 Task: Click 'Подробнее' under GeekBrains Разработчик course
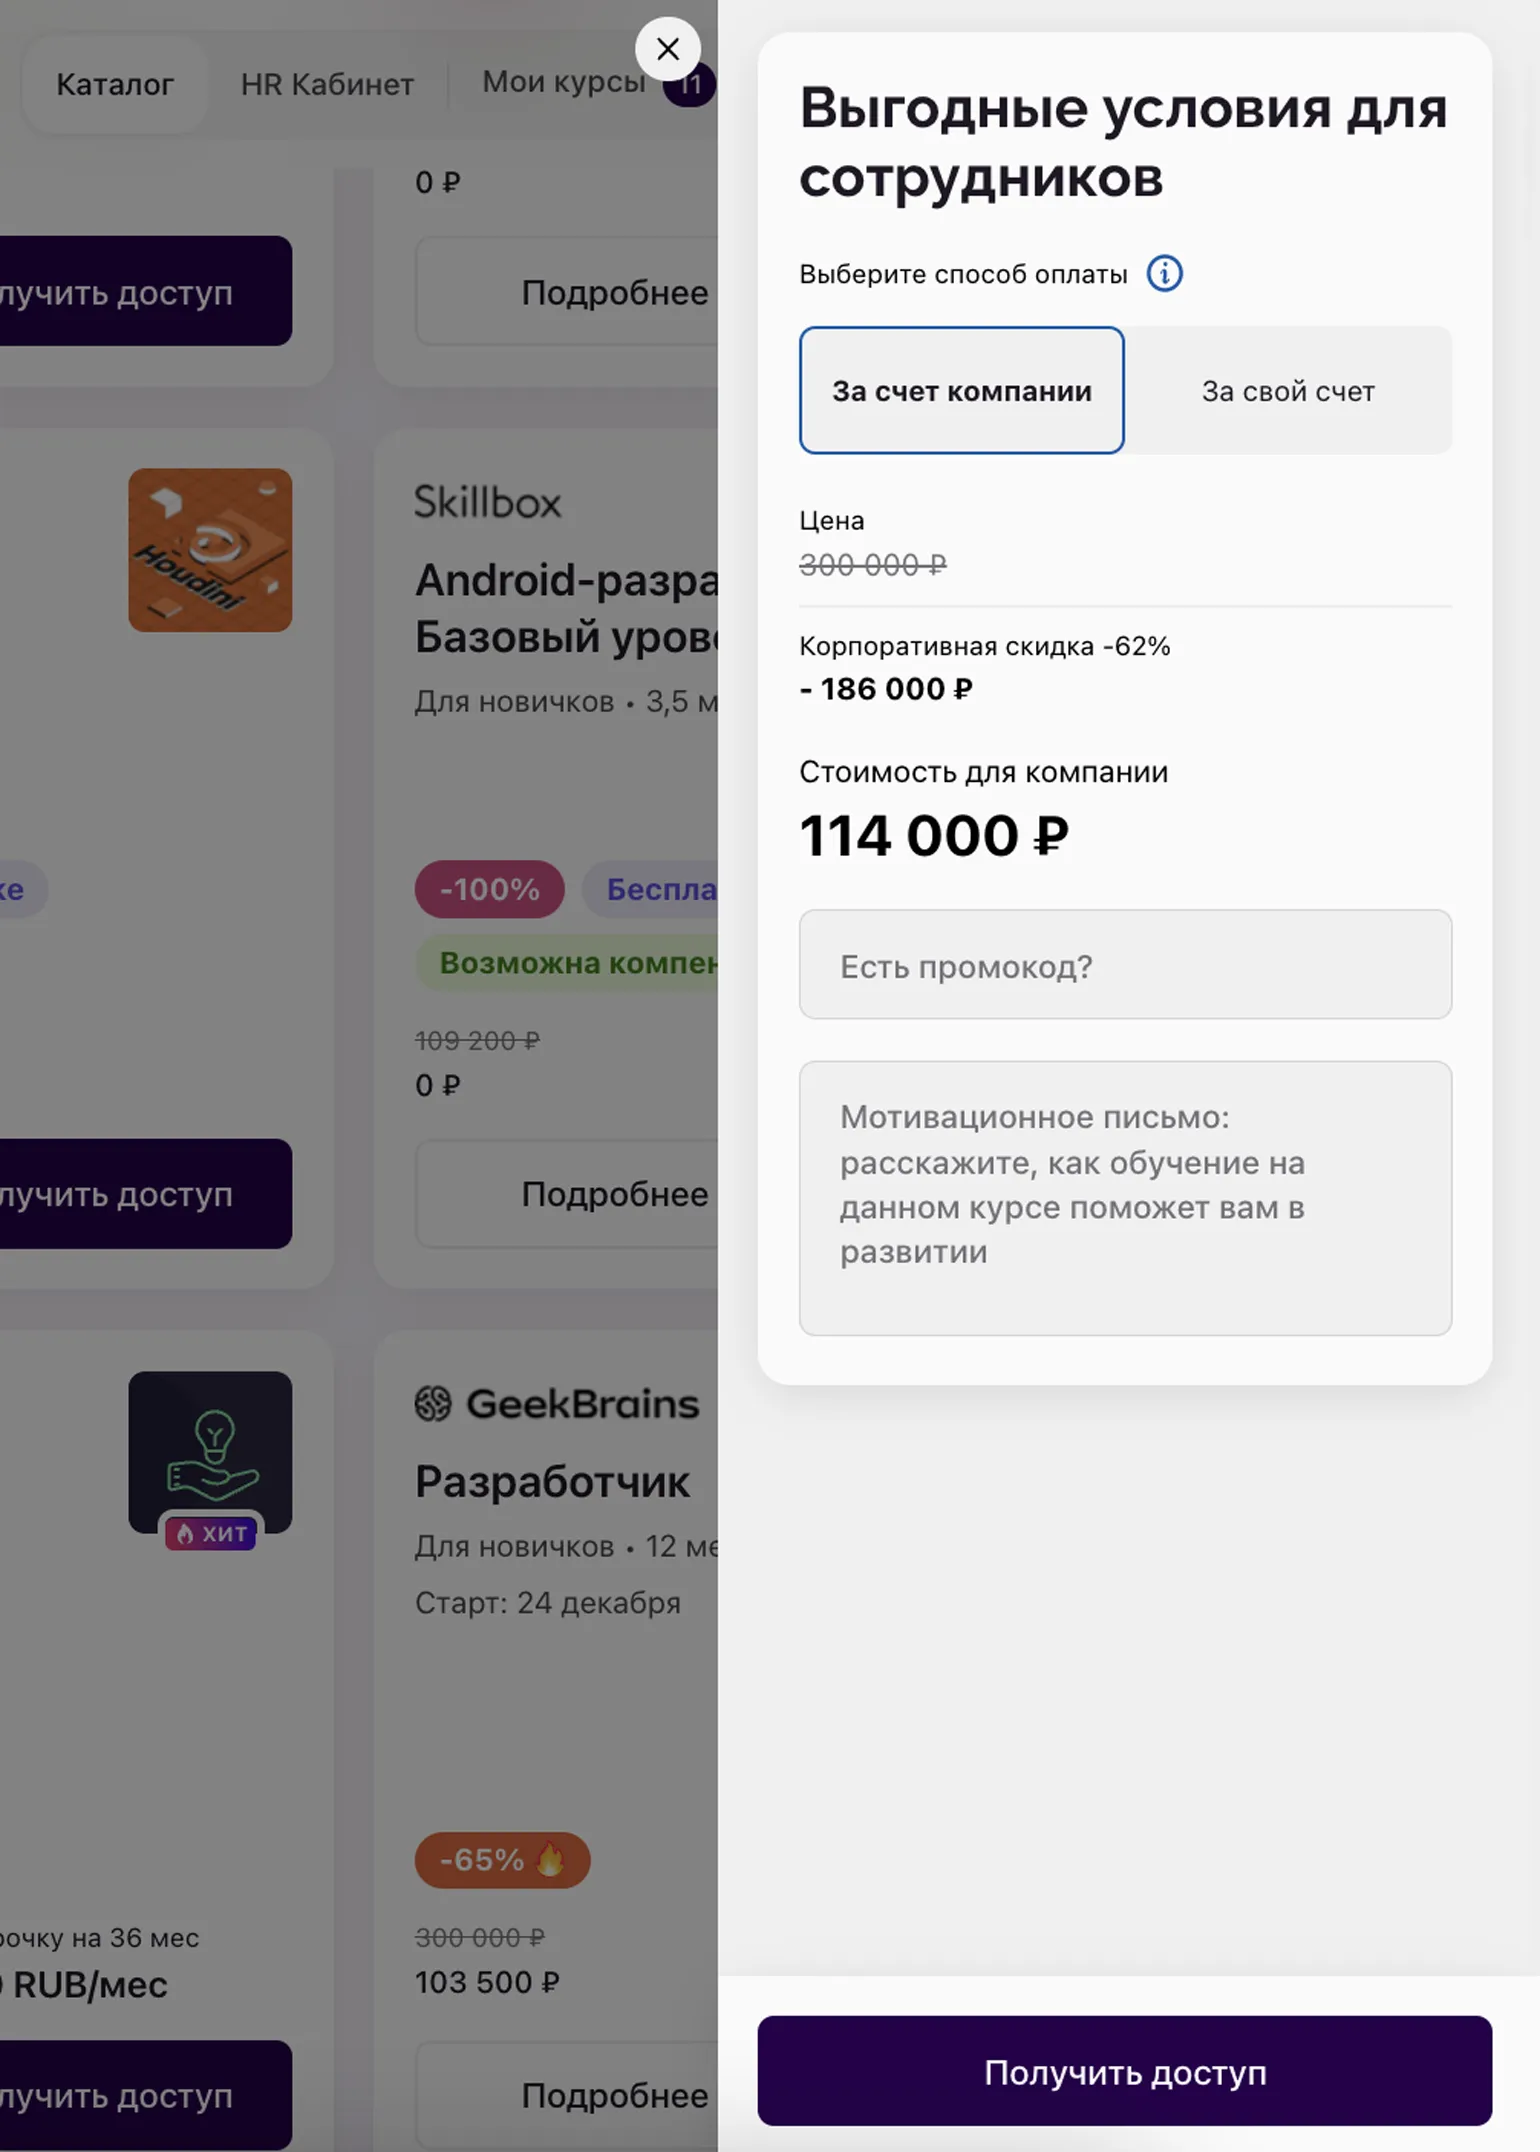tap(614, 2096)
